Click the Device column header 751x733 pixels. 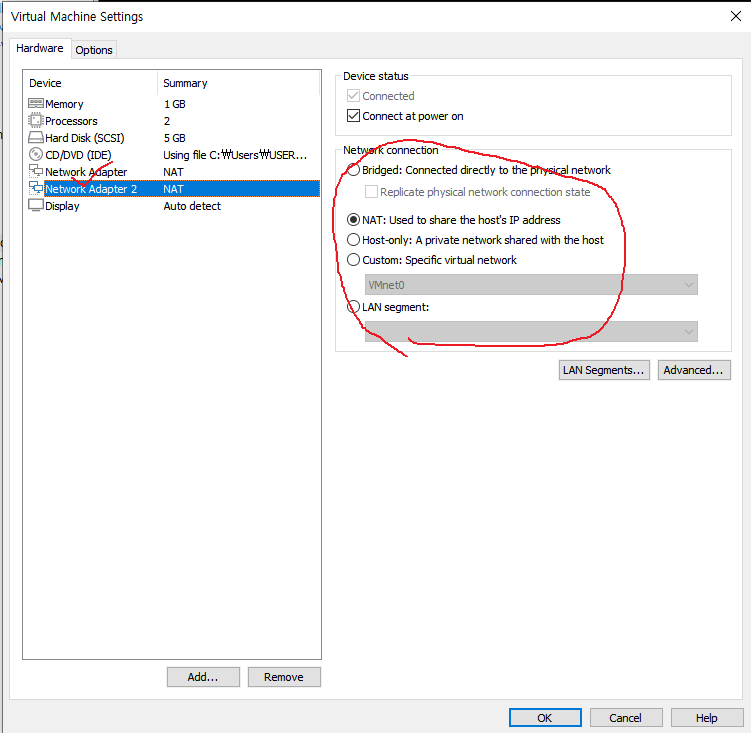(90, 83)
